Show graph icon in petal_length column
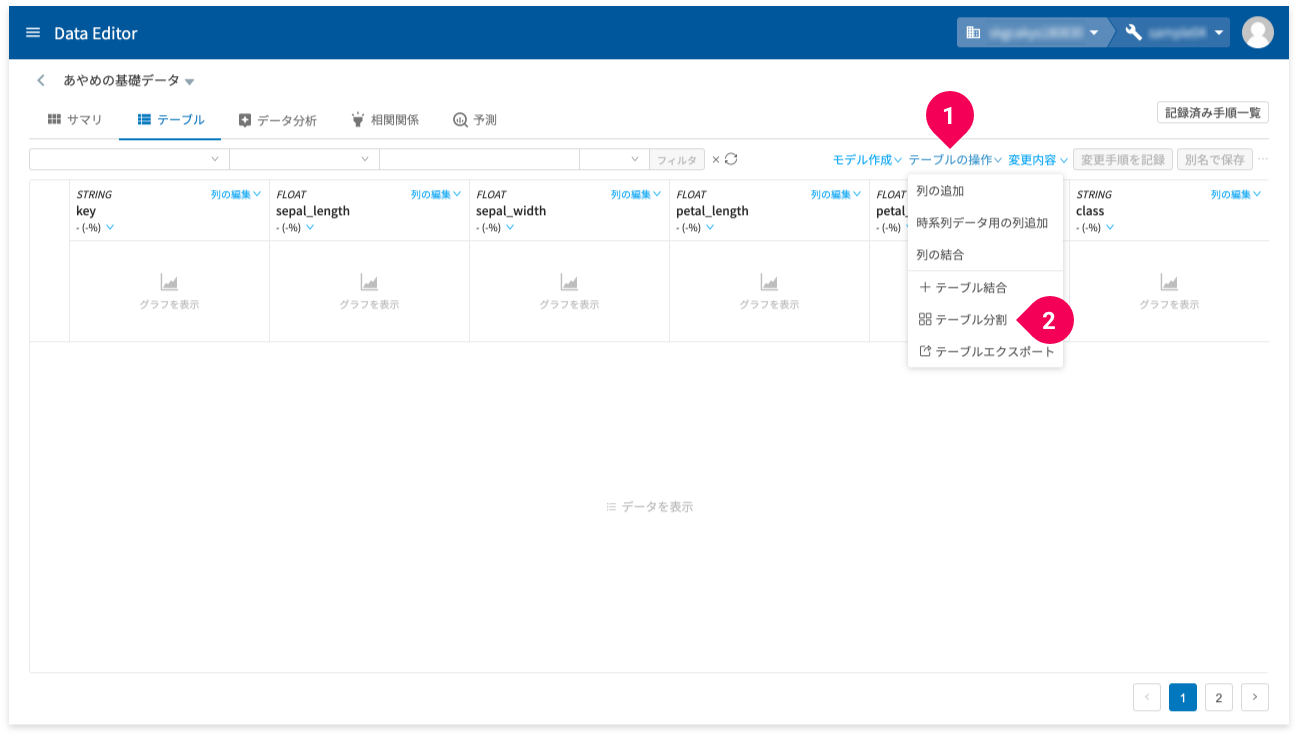 769,283
